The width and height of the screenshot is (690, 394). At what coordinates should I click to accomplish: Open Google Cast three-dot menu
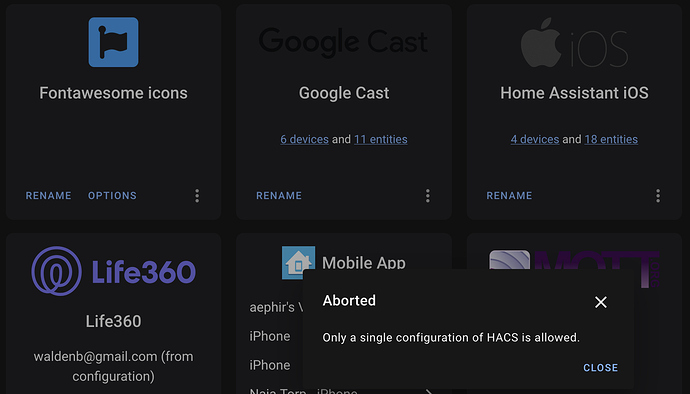point(428,196)
